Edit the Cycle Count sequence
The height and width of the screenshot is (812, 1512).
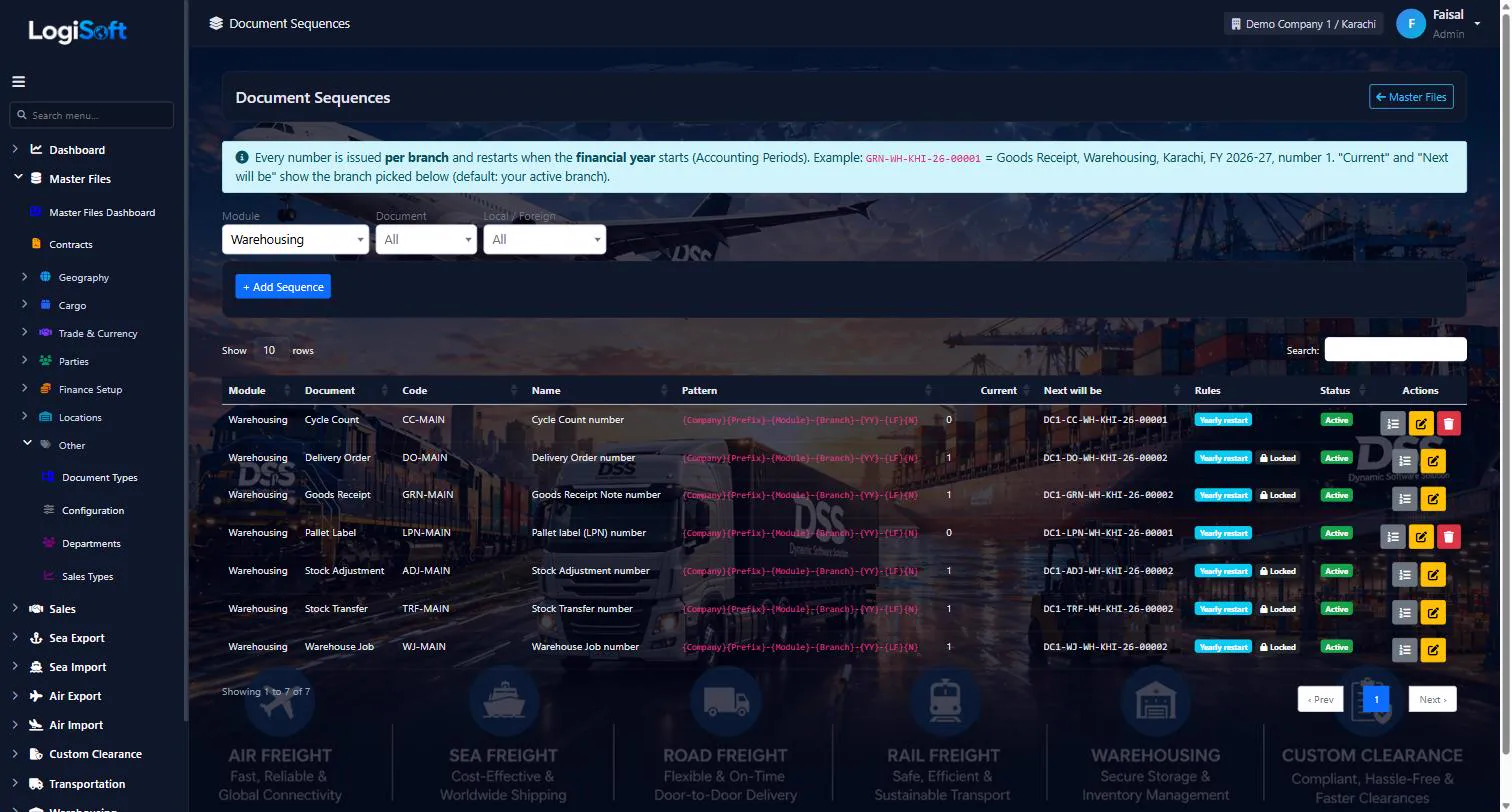click(x=1420, y=423)
